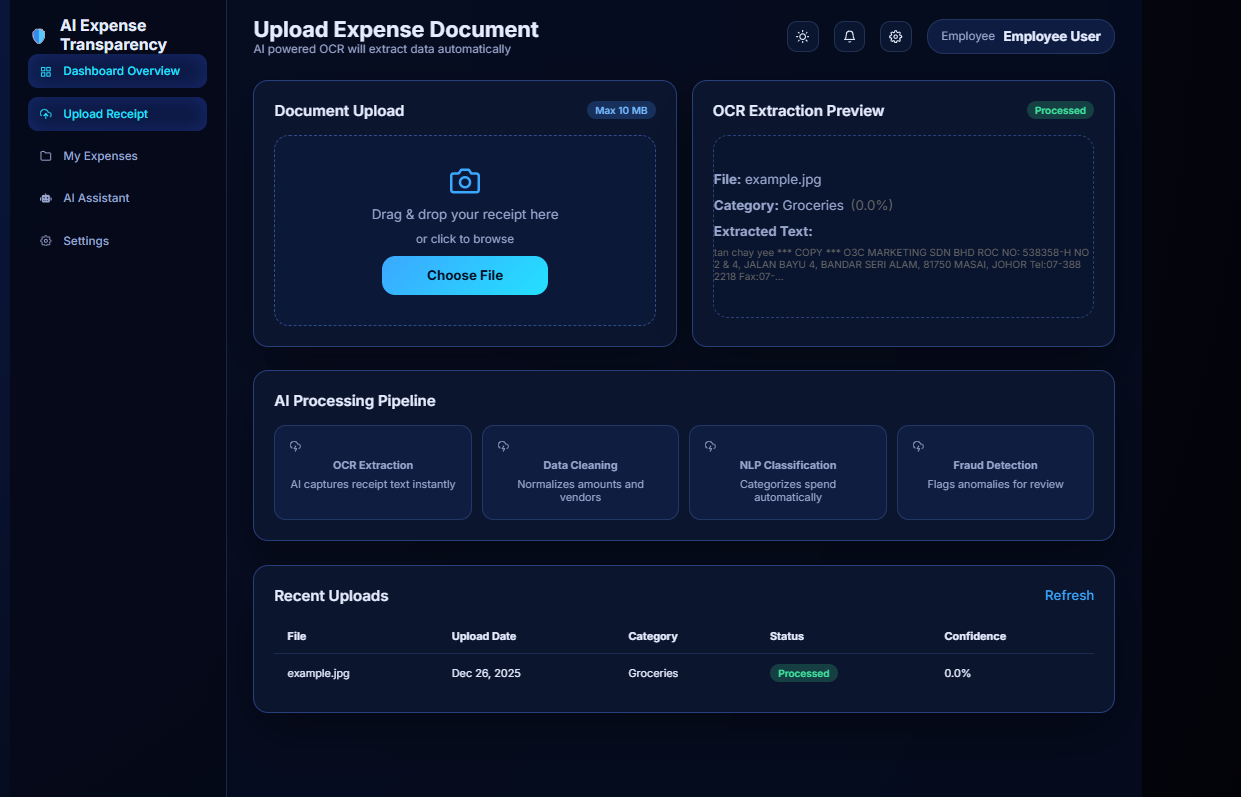Open settings via the header gear icon
The width and height of the screenshot is (1241, 797).
(896, 37)
